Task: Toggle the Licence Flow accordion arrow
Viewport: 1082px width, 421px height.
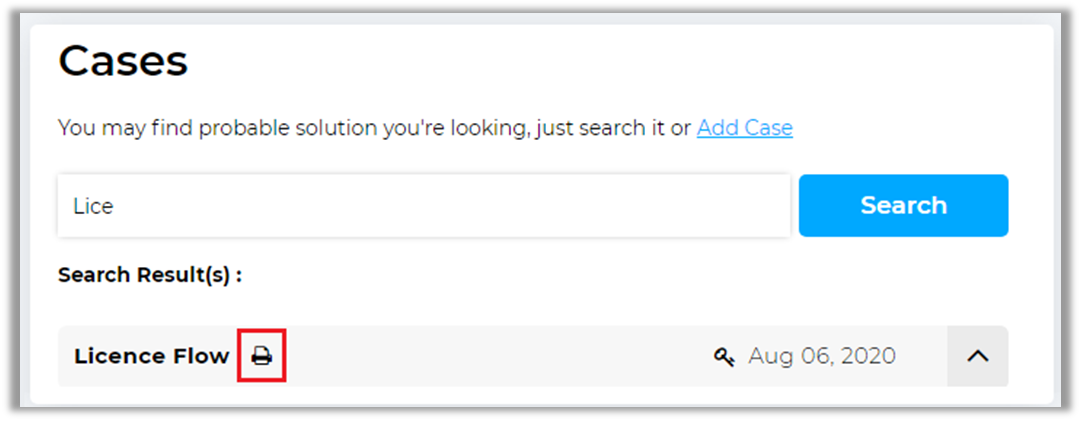Action: click(x=977, y=356)
